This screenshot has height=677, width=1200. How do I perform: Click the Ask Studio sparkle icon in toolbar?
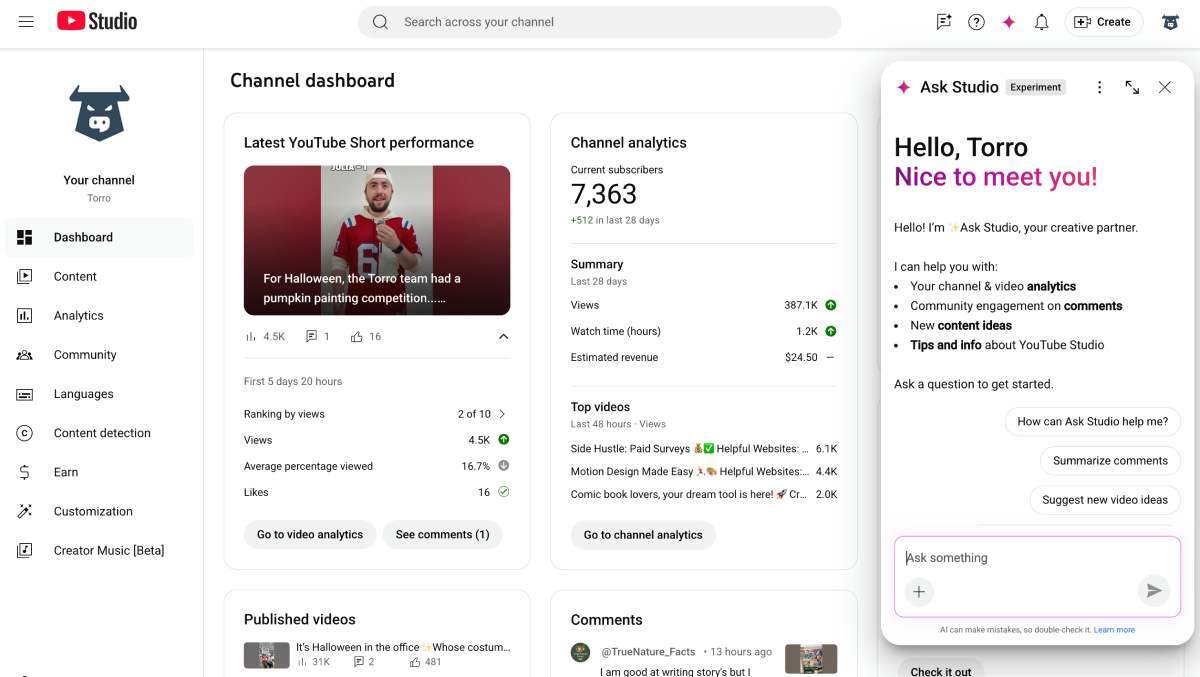(x=1009, y=21)
